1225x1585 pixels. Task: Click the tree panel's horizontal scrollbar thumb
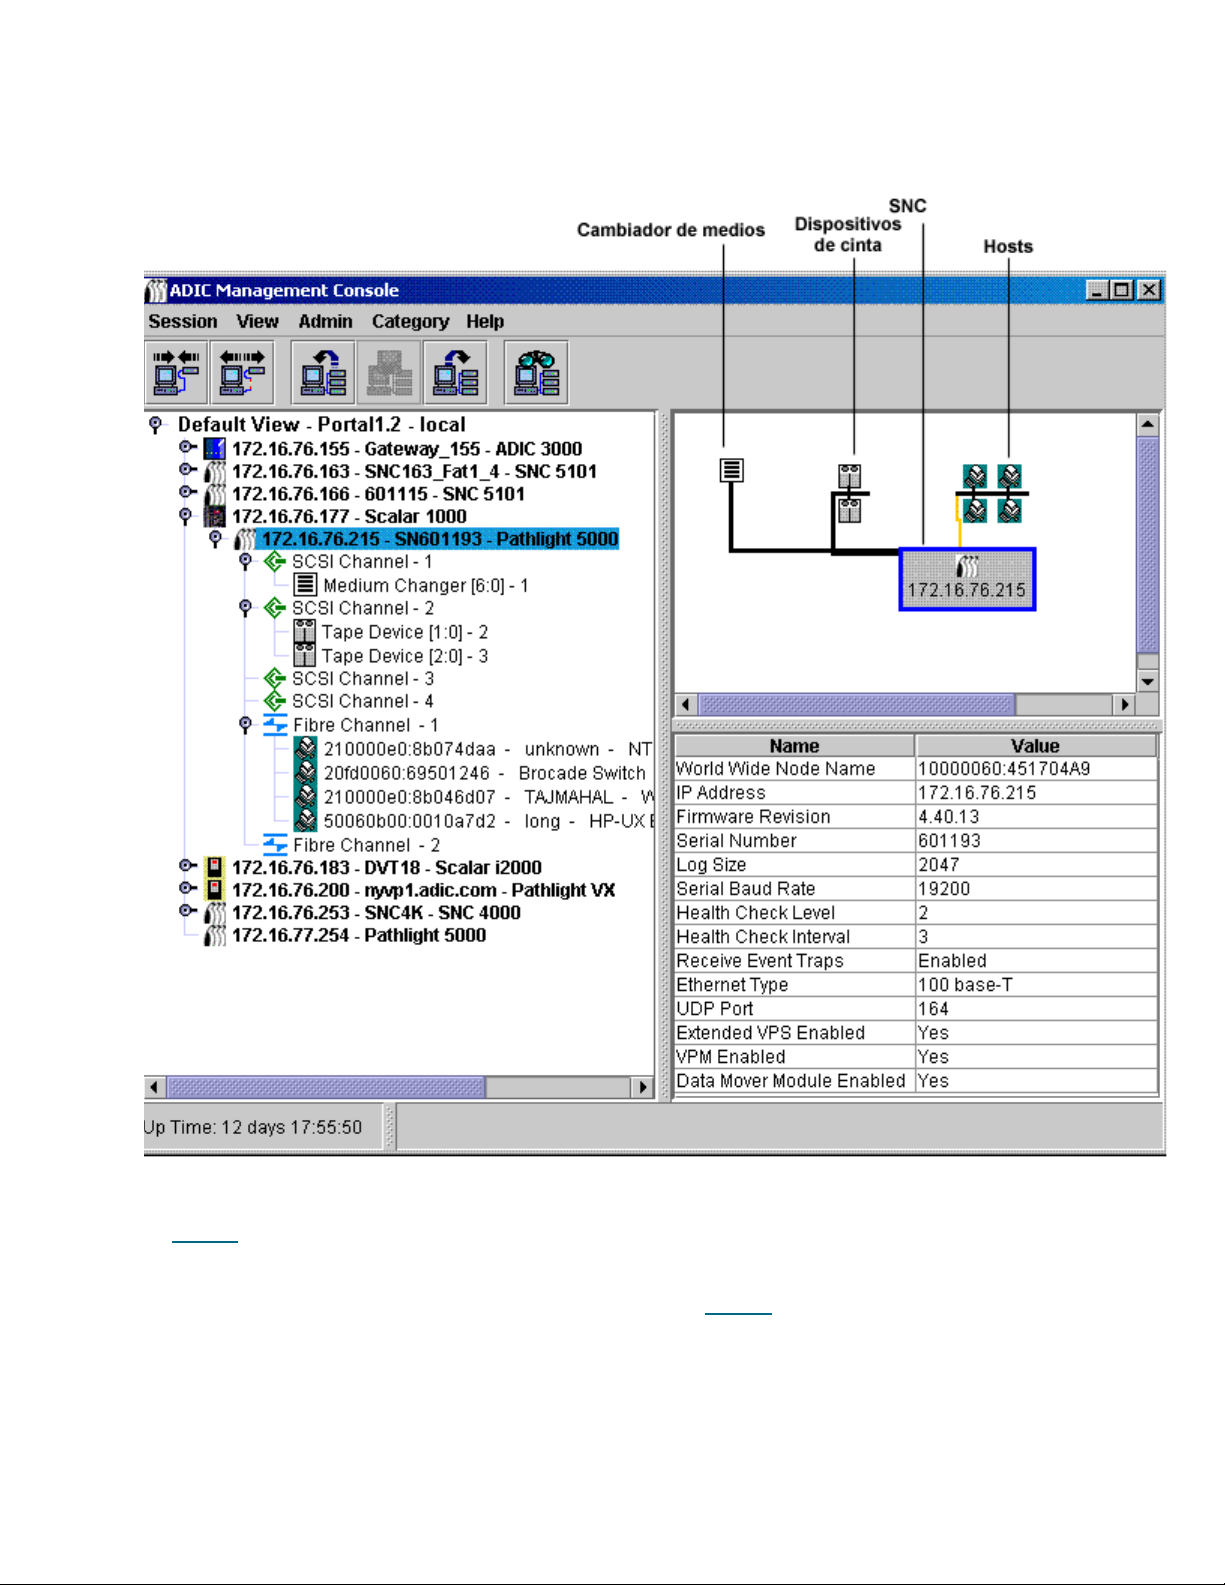(x=325, y=1087)
